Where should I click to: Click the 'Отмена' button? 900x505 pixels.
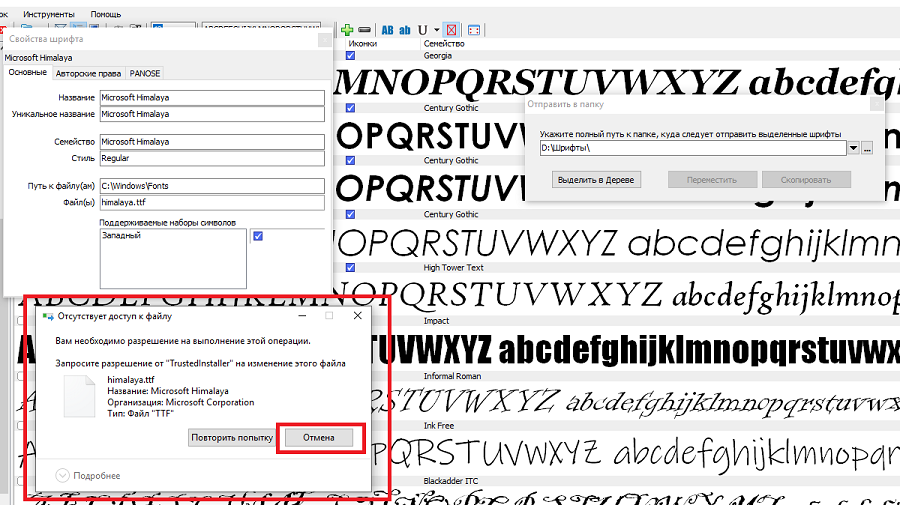click(319, 438)
